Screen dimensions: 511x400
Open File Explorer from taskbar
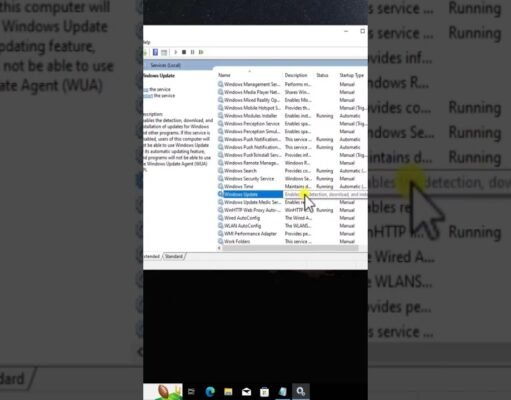point(228,392)
